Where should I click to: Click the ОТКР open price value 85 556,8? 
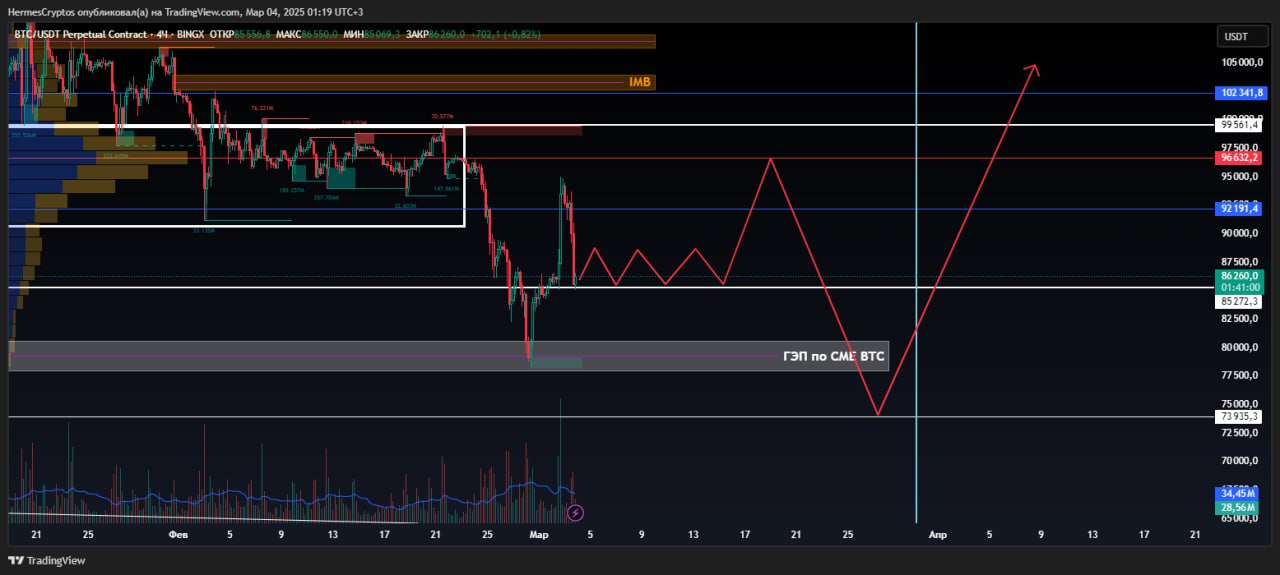point(252,34)
